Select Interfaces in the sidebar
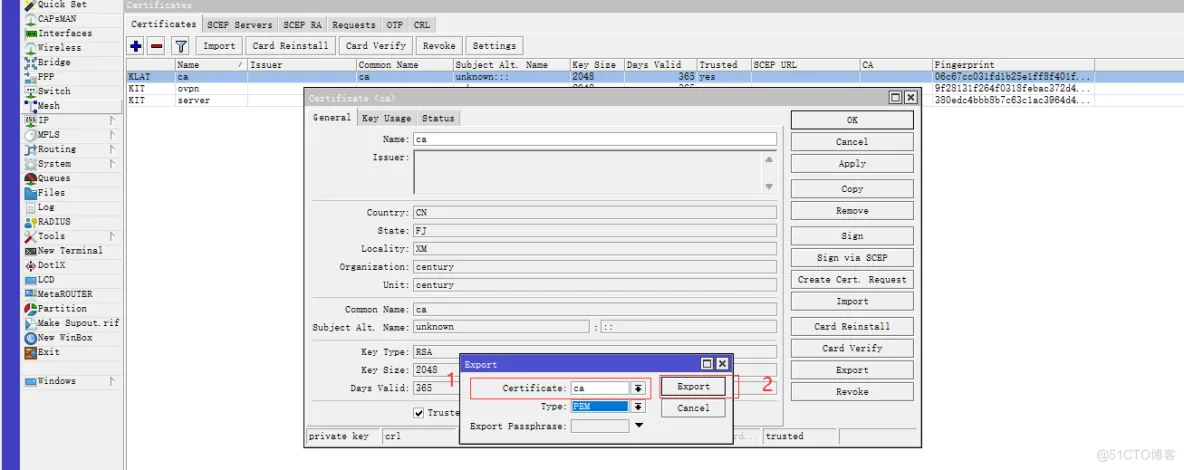Screen dimensions: 1184x470 (x=65, y=33)
